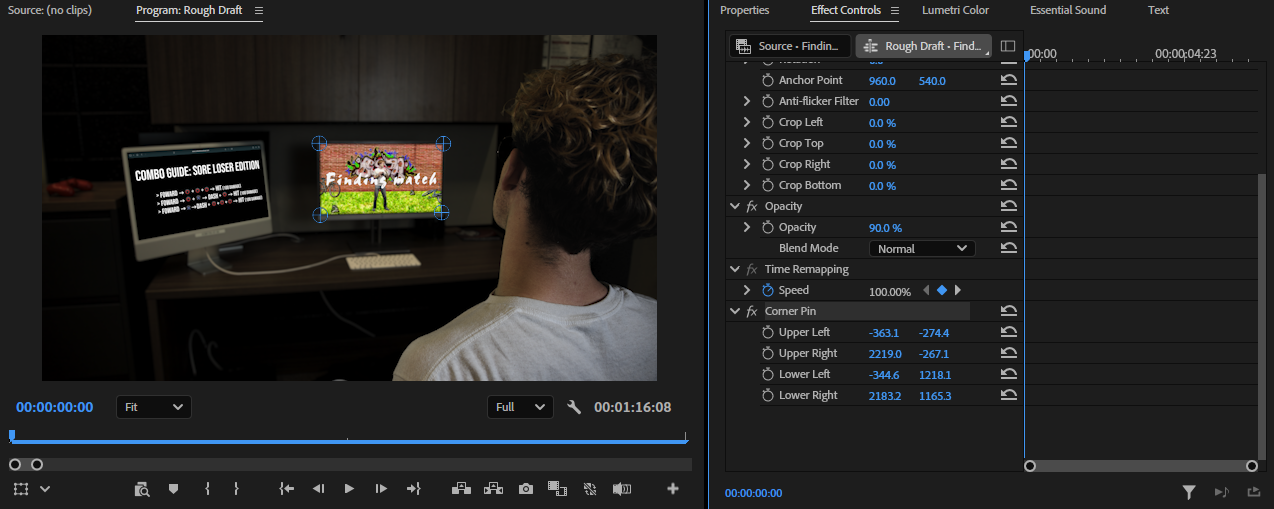
Task: Go to In point in Program Monitor
Action: click(287, 489)
